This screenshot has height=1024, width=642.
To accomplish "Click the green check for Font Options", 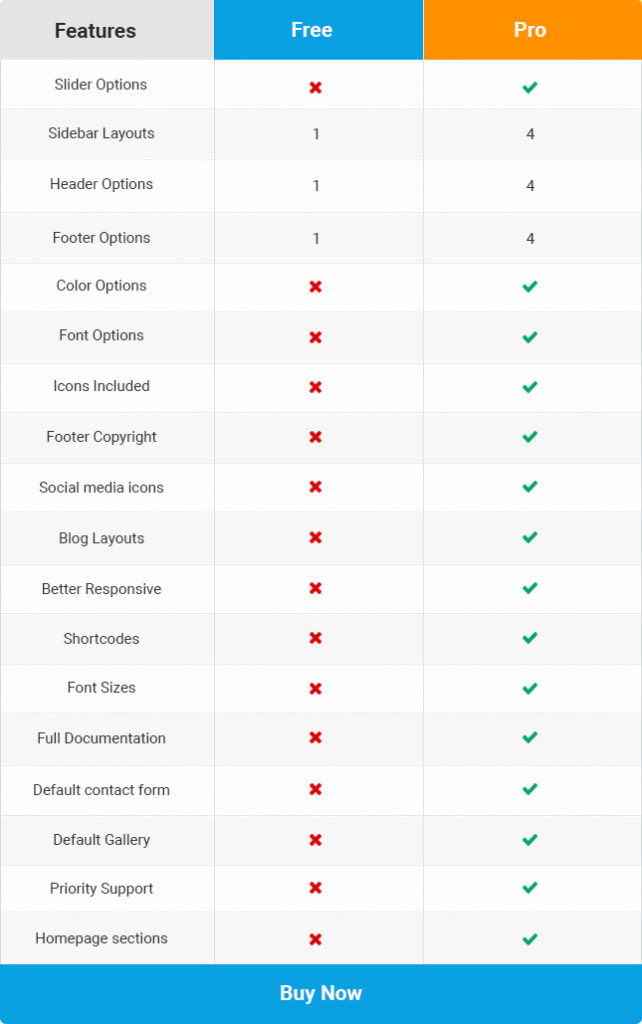I will click(x=530, y=337).
